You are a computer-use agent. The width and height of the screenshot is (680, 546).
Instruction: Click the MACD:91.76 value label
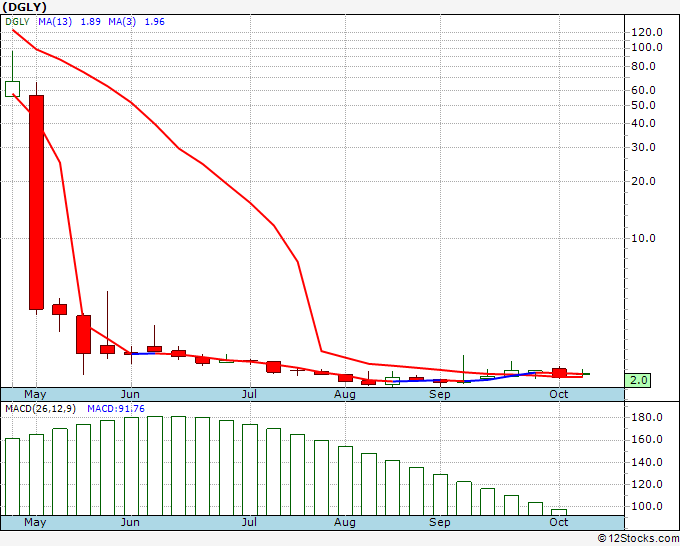click(116, 409)
